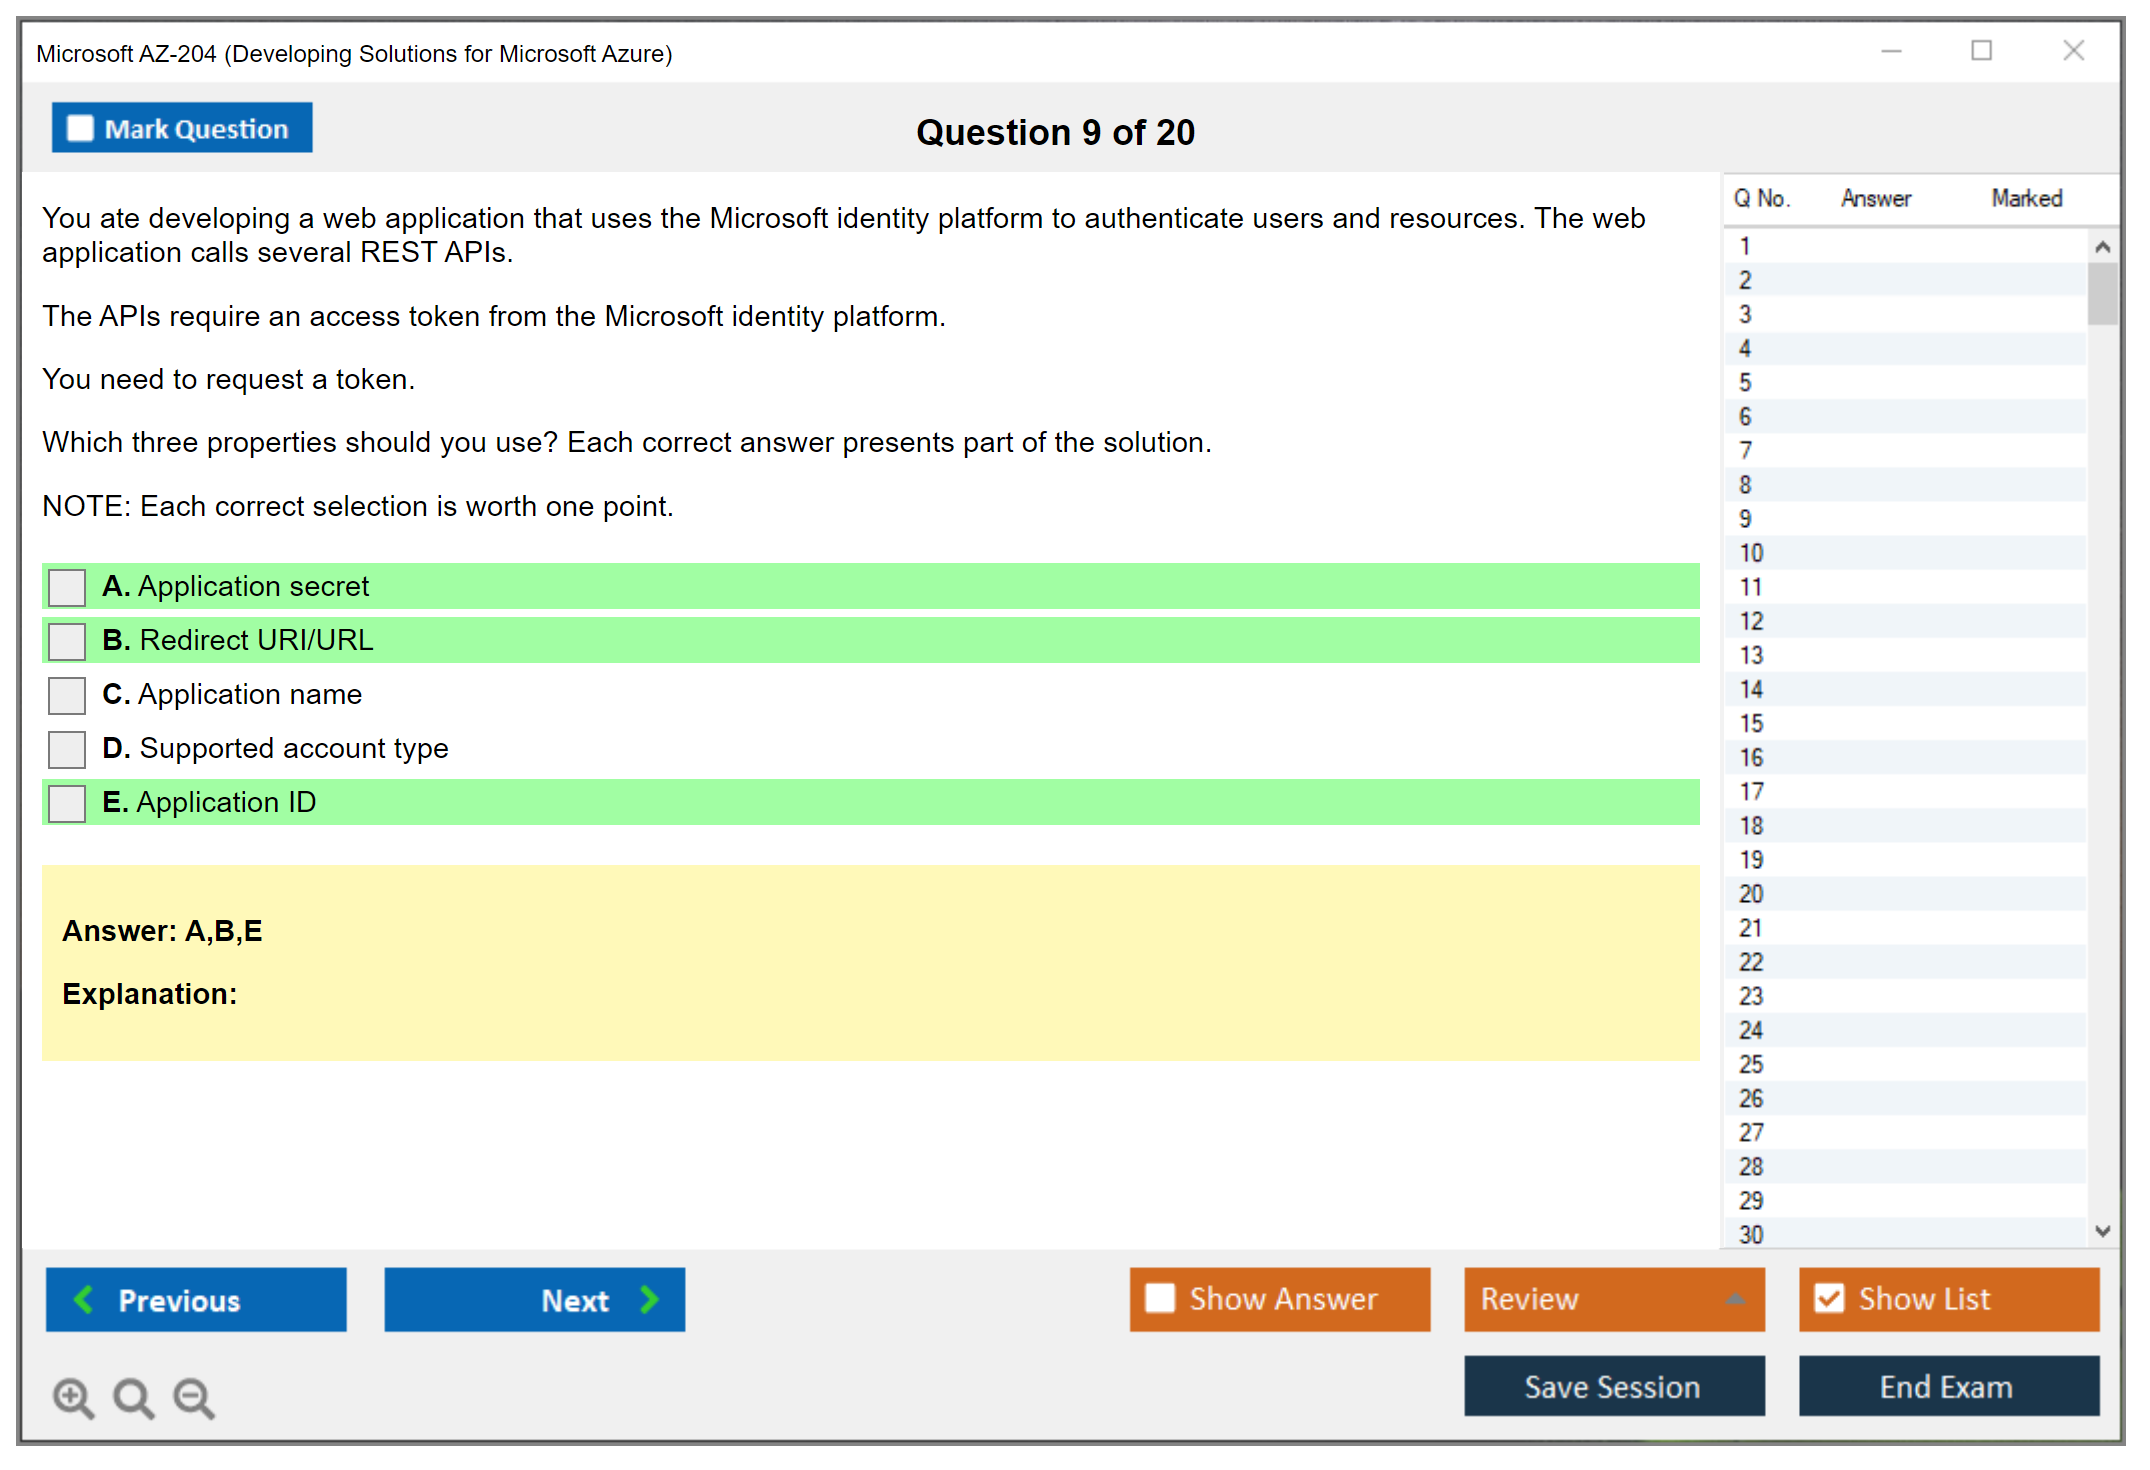Click the zoom in magnifier icon
Screen dimensions: 2150x1470
pyautogui.click(x=72, y=1397)
